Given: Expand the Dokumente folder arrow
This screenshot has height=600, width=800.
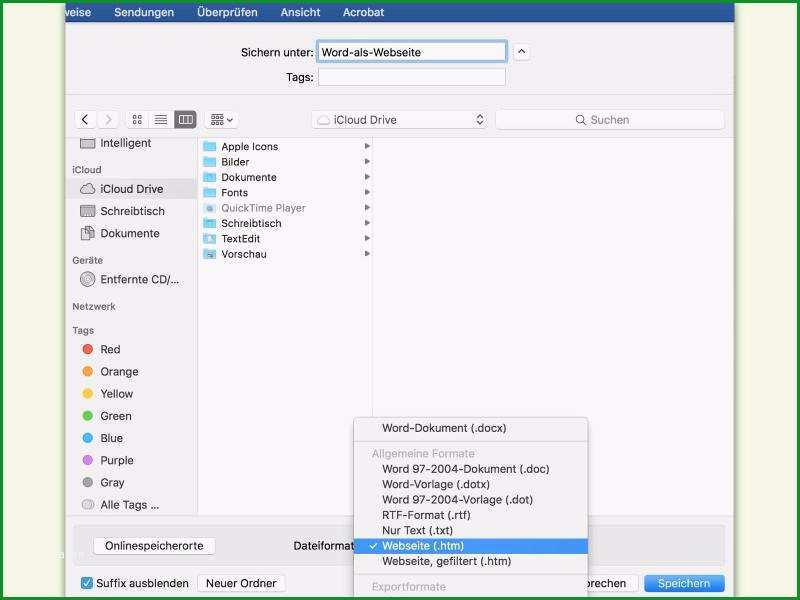Looking at the screenshot, I should pyautogui.click(x=367, y=177).
